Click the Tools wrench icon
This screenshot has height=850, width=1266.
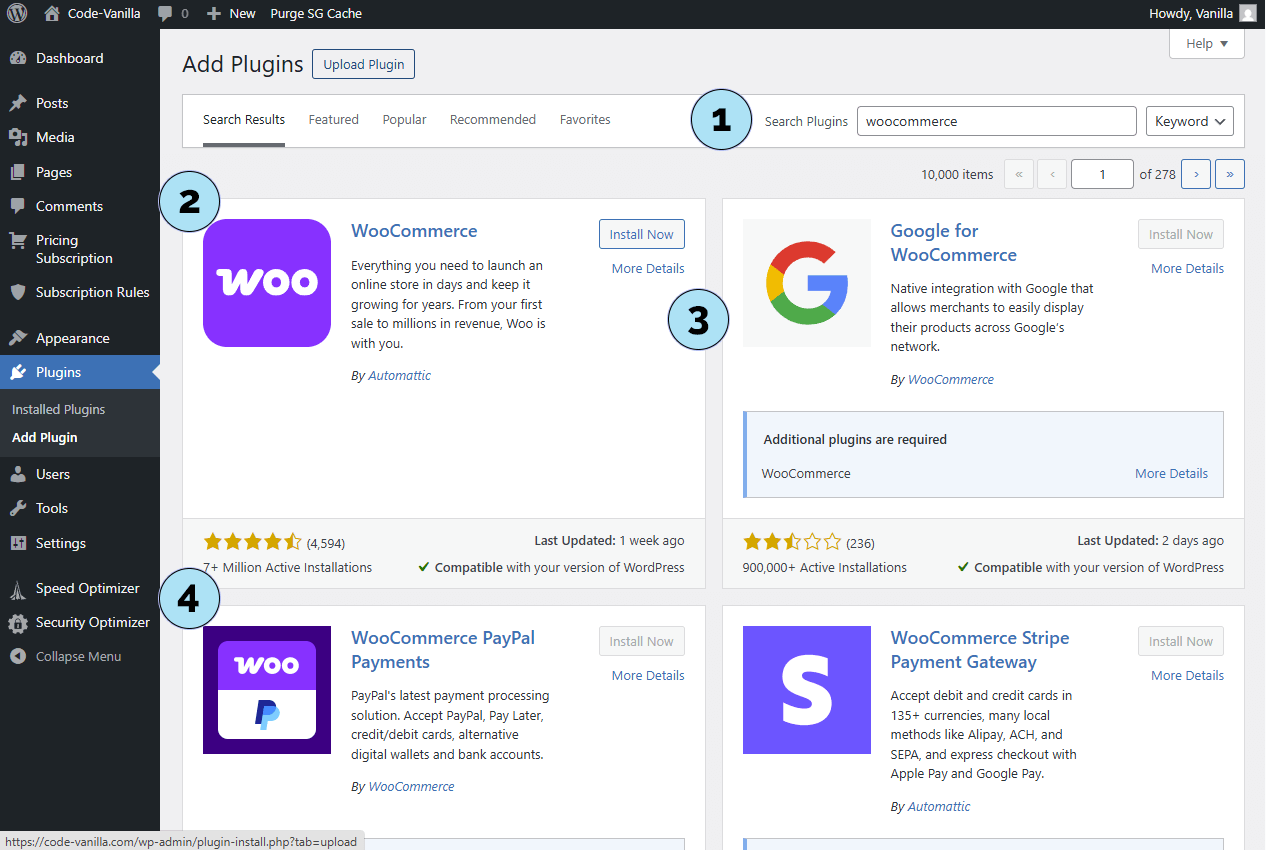[x=18, y=508]
